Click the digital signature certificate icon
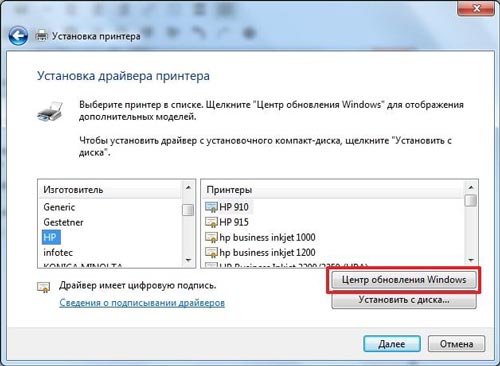Viewport: 500px width, 366px height. point(43,287)
